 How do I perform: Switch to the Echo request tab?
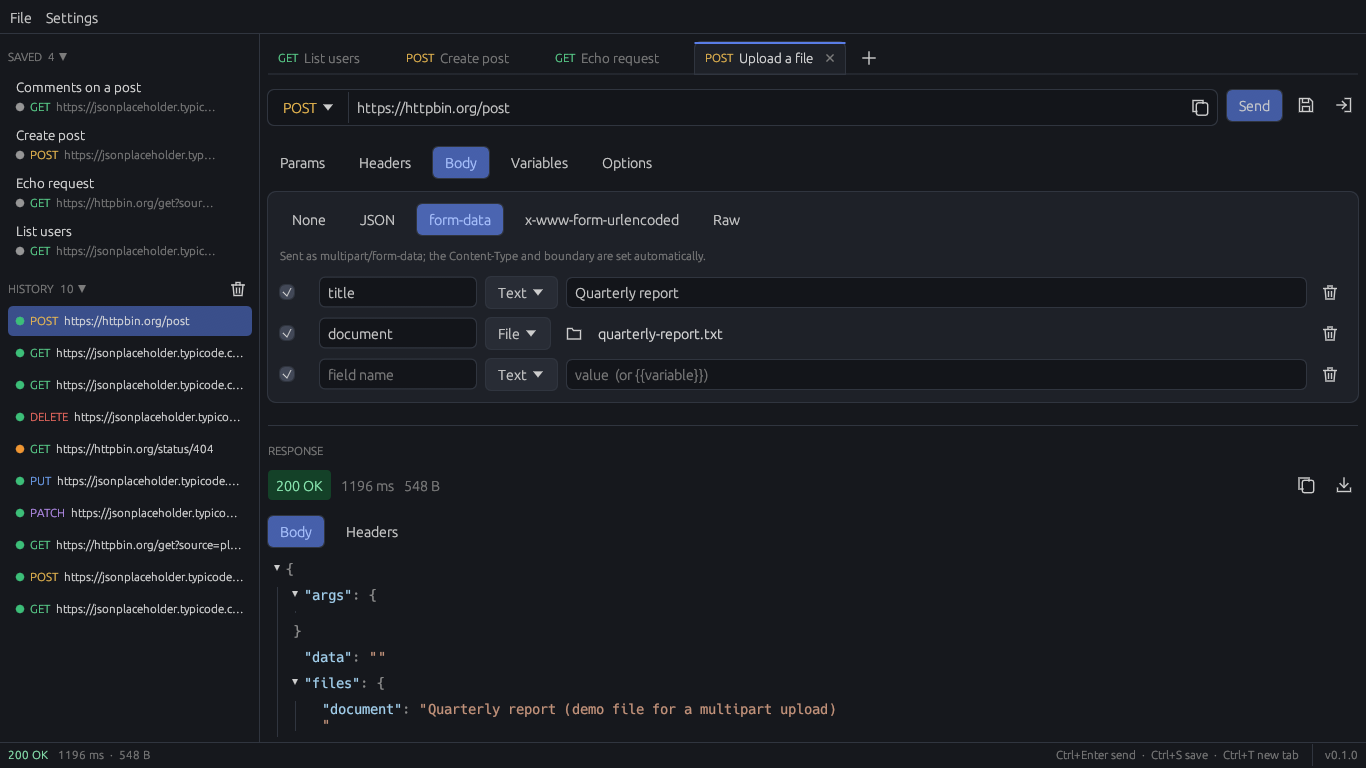607,58
